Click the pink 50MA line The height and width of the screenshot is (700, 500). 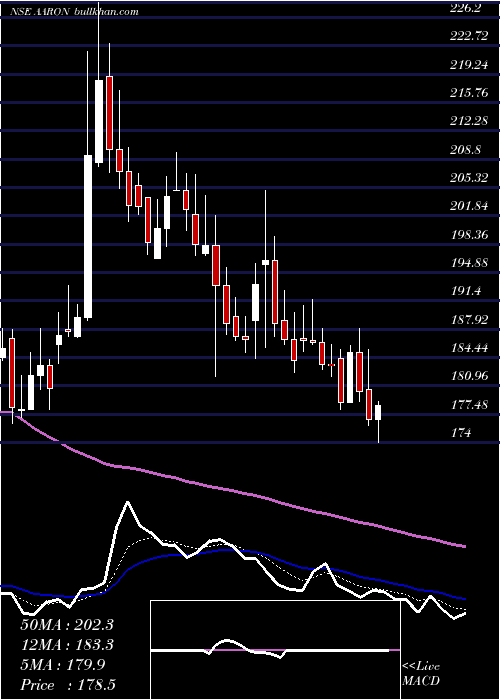(x=232, y=490)
